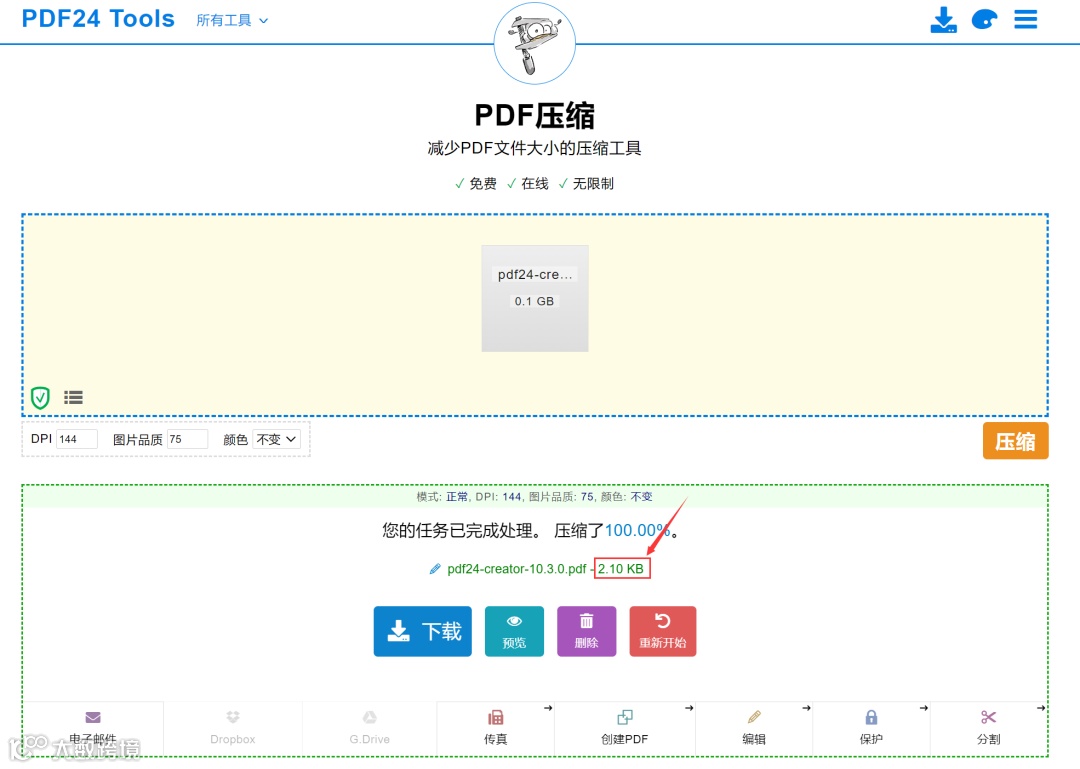Image resolution: width=1080 pixels, height=769 pixels.
Task: Open the 颜色 dropdown set to 不变
Action: 276,439
